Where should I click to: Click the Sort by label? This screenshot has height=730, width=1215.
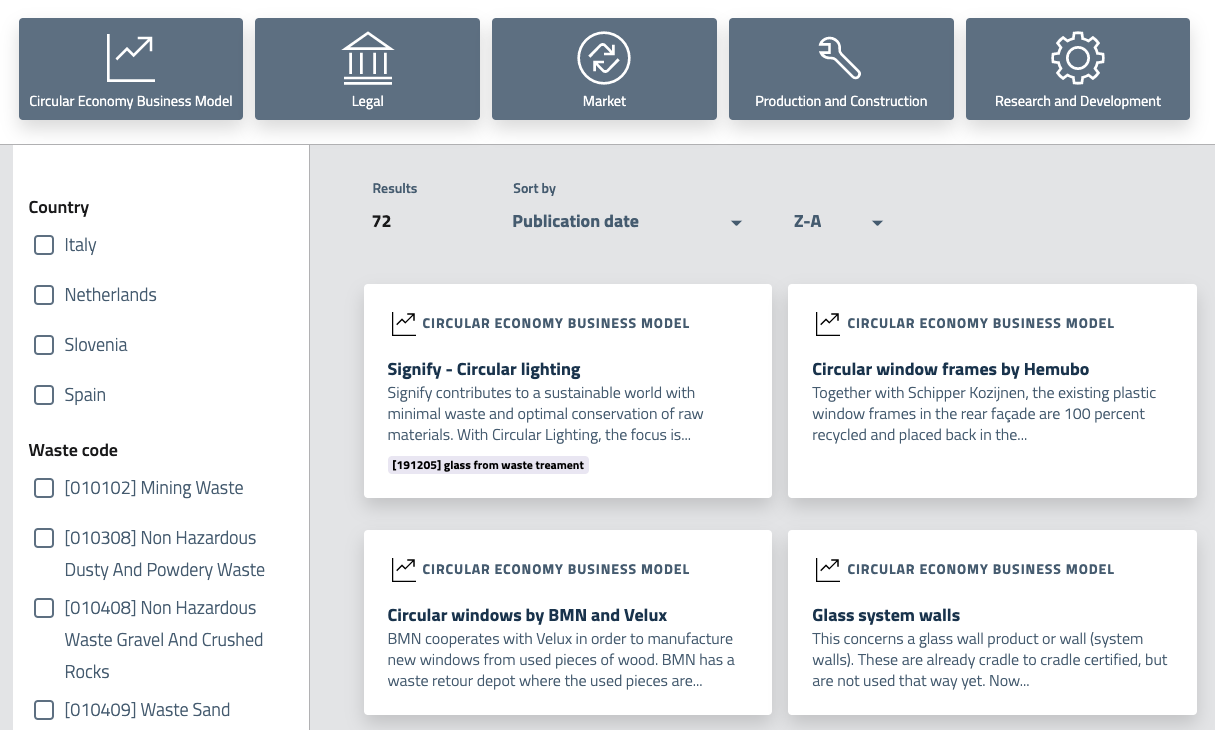coord(534,188)
